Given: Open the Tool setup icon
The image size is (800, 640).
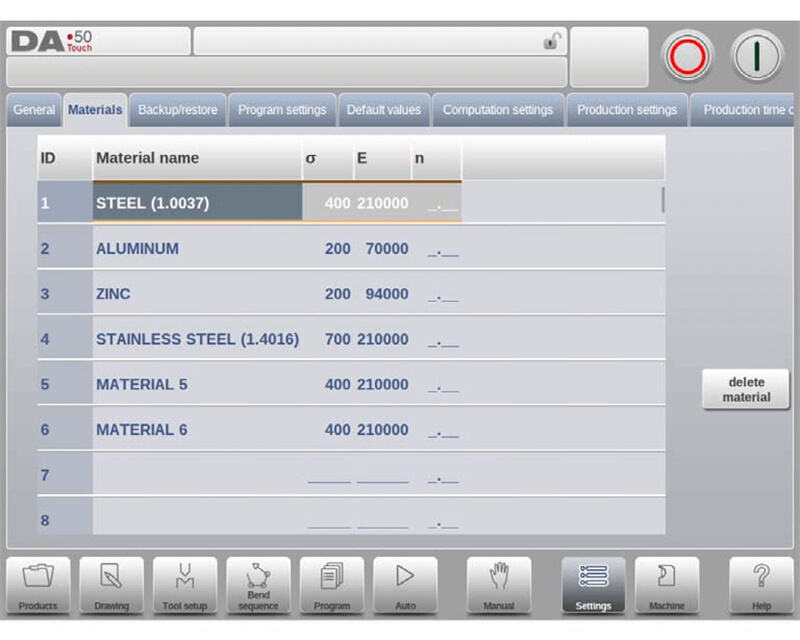Looking at the screenshot, I should 185,585.
